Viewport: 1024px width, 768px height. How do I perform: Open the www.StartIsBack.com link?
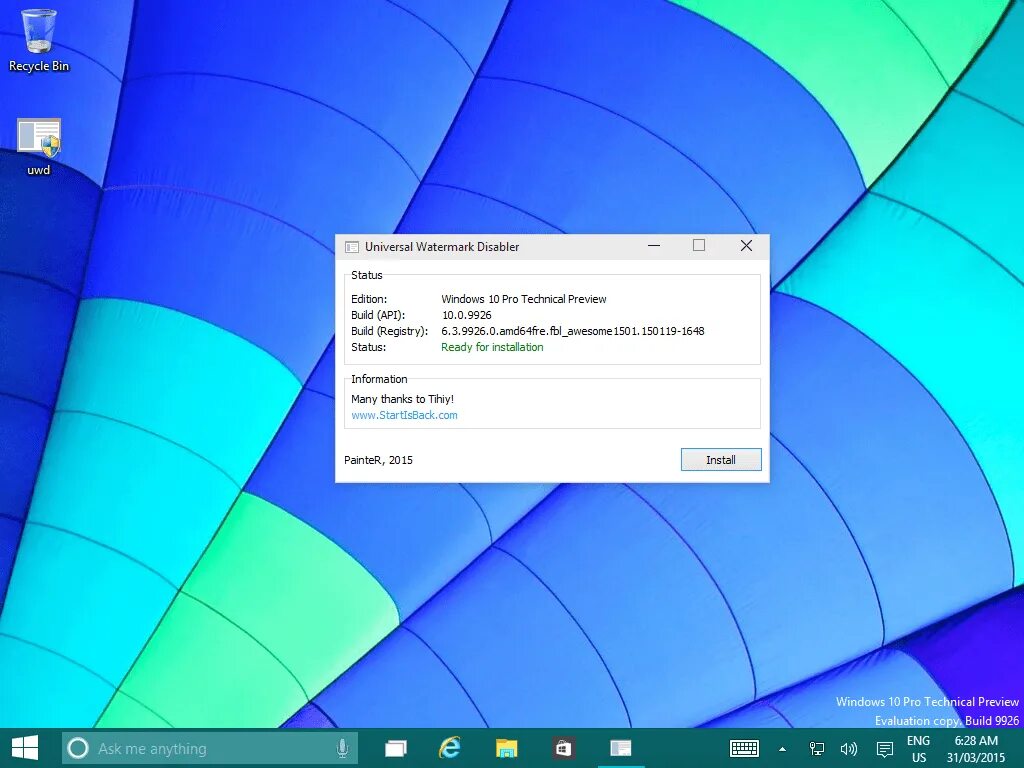tap(404, 415)
